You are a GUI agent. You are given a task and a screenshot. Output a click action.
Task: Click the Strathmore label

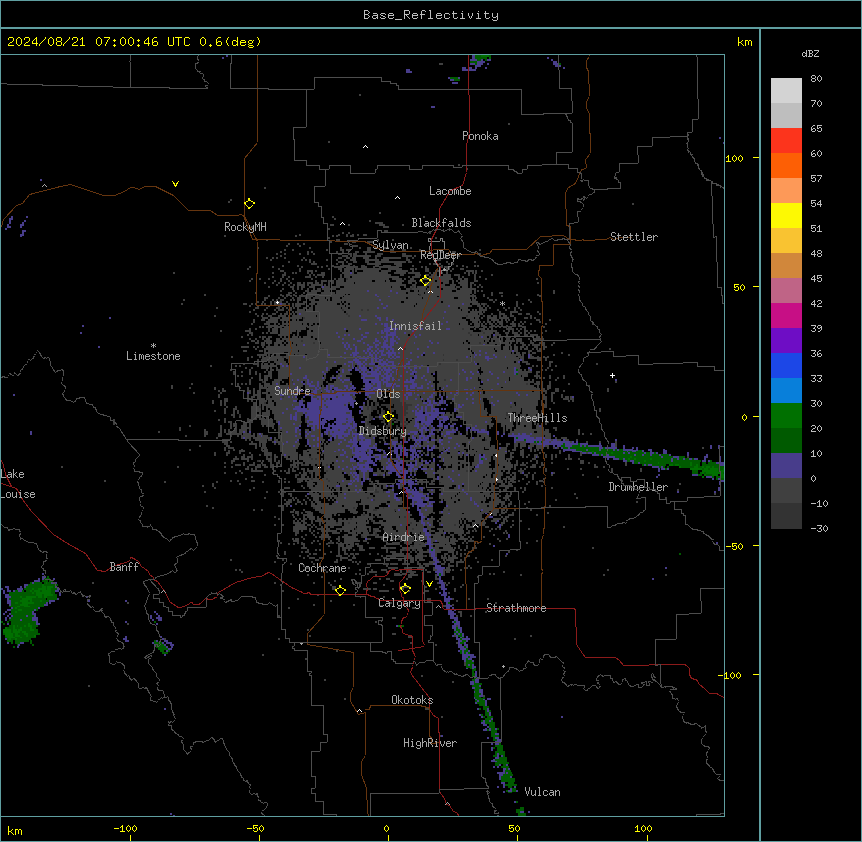(516, 608)
